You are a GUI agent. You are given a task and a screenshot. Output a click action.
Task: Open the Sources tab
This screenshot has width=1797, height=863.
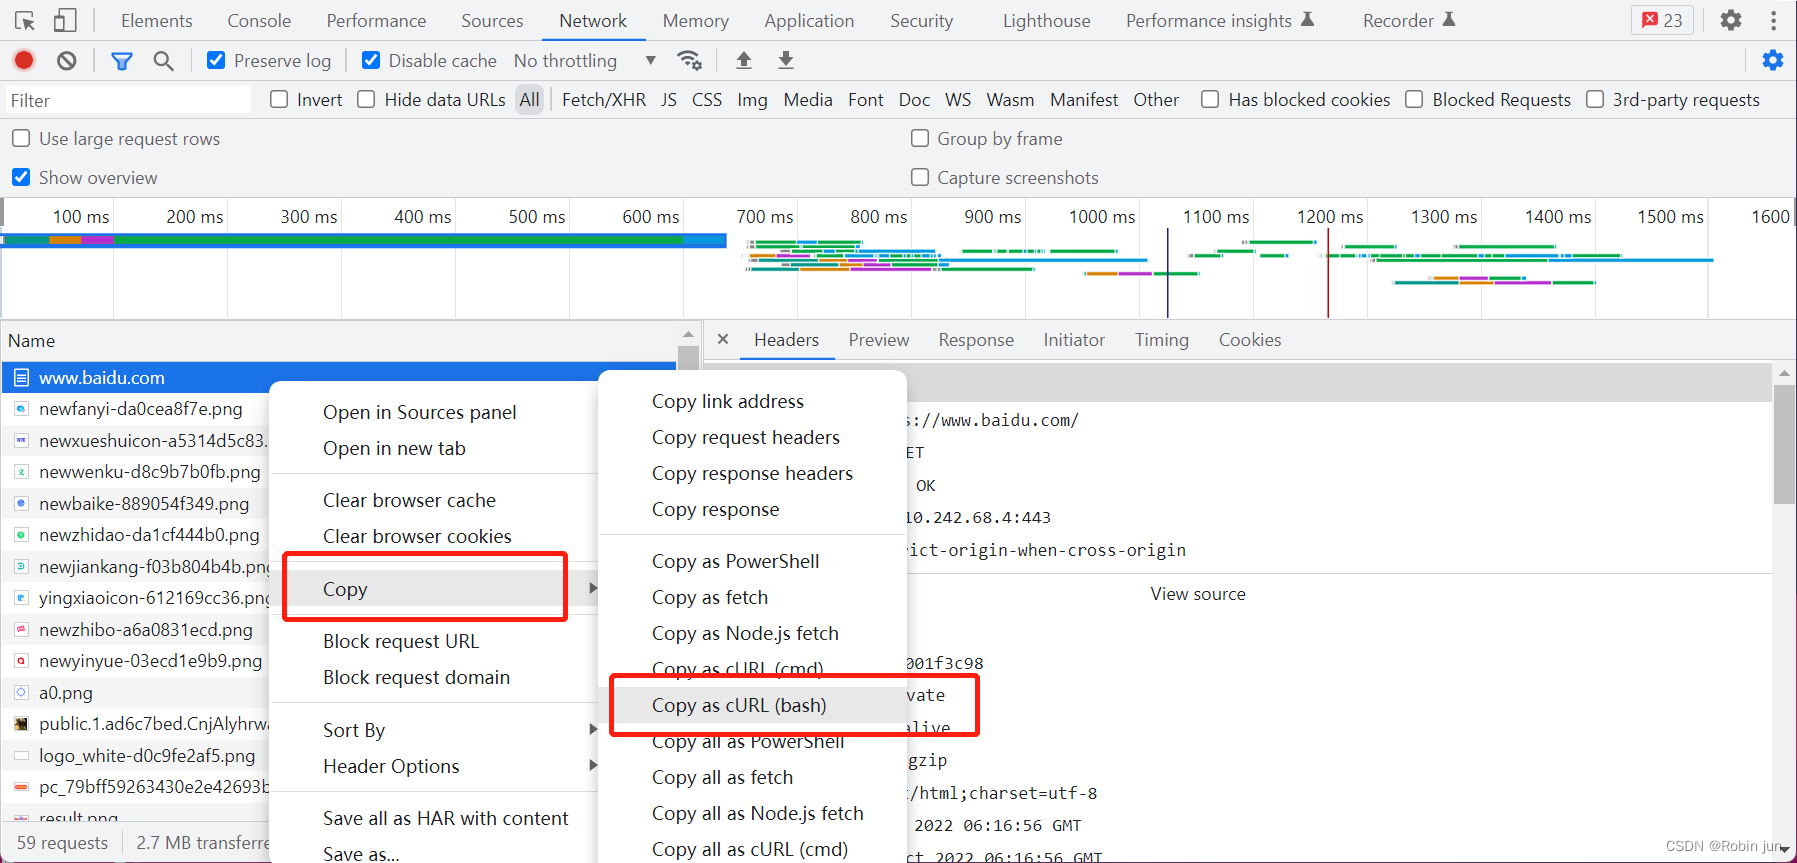492,20
